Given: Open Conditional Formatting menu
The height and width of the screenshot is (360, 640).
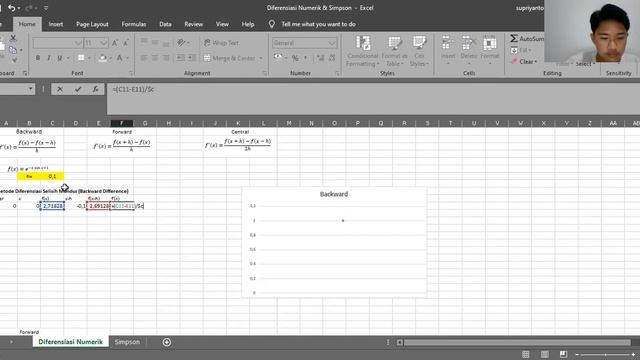Looking at the screenshot, I should (362, 51).
